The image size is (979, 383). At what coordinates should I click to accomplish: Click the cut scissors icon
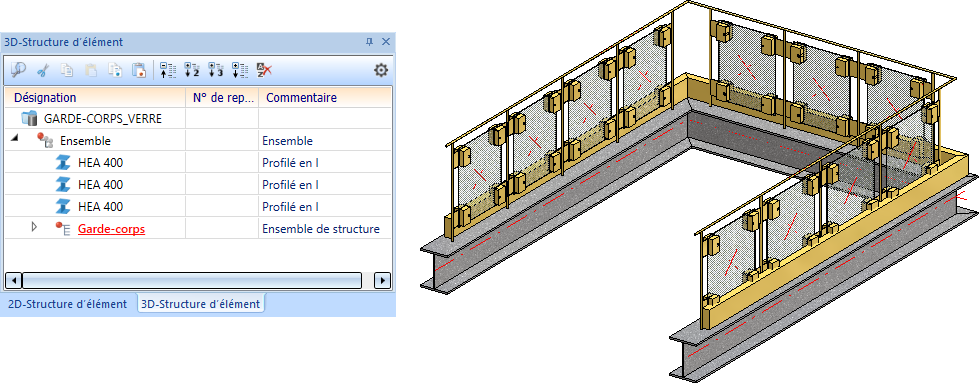pyautogui.click(x=42, y=70)
